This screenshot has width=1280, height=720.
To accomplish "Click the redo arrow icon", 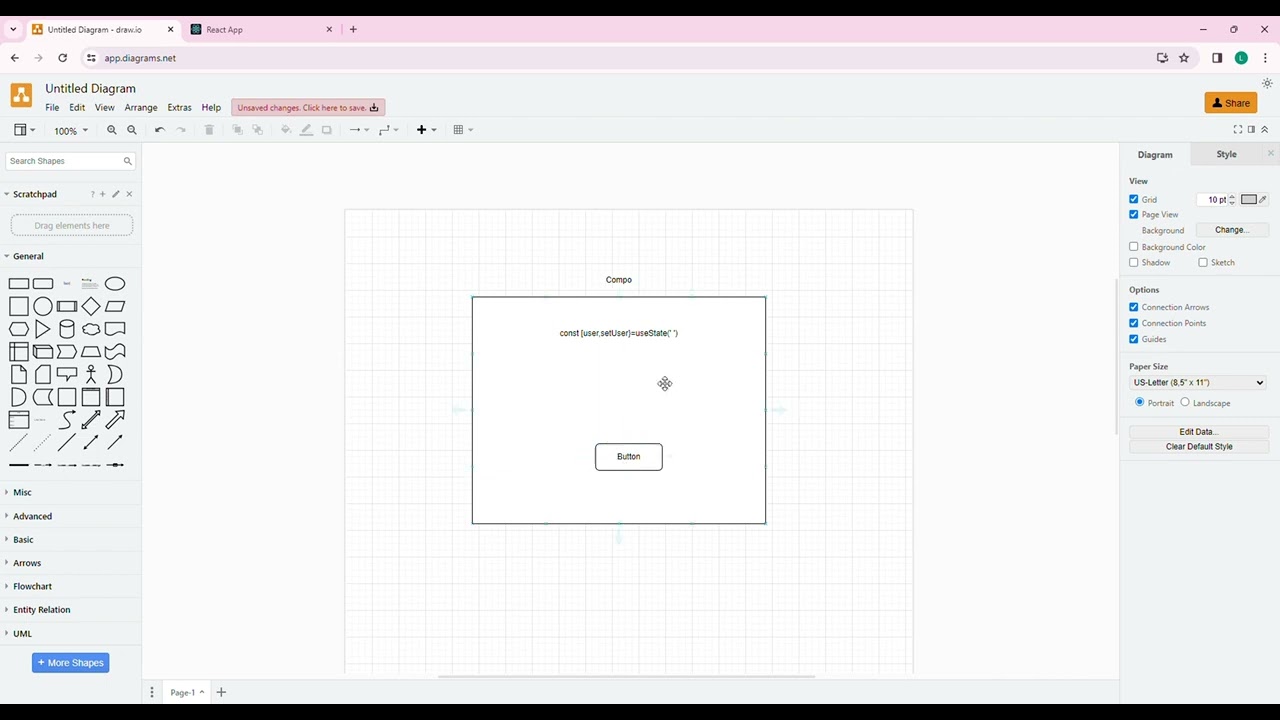I will 181,130.
